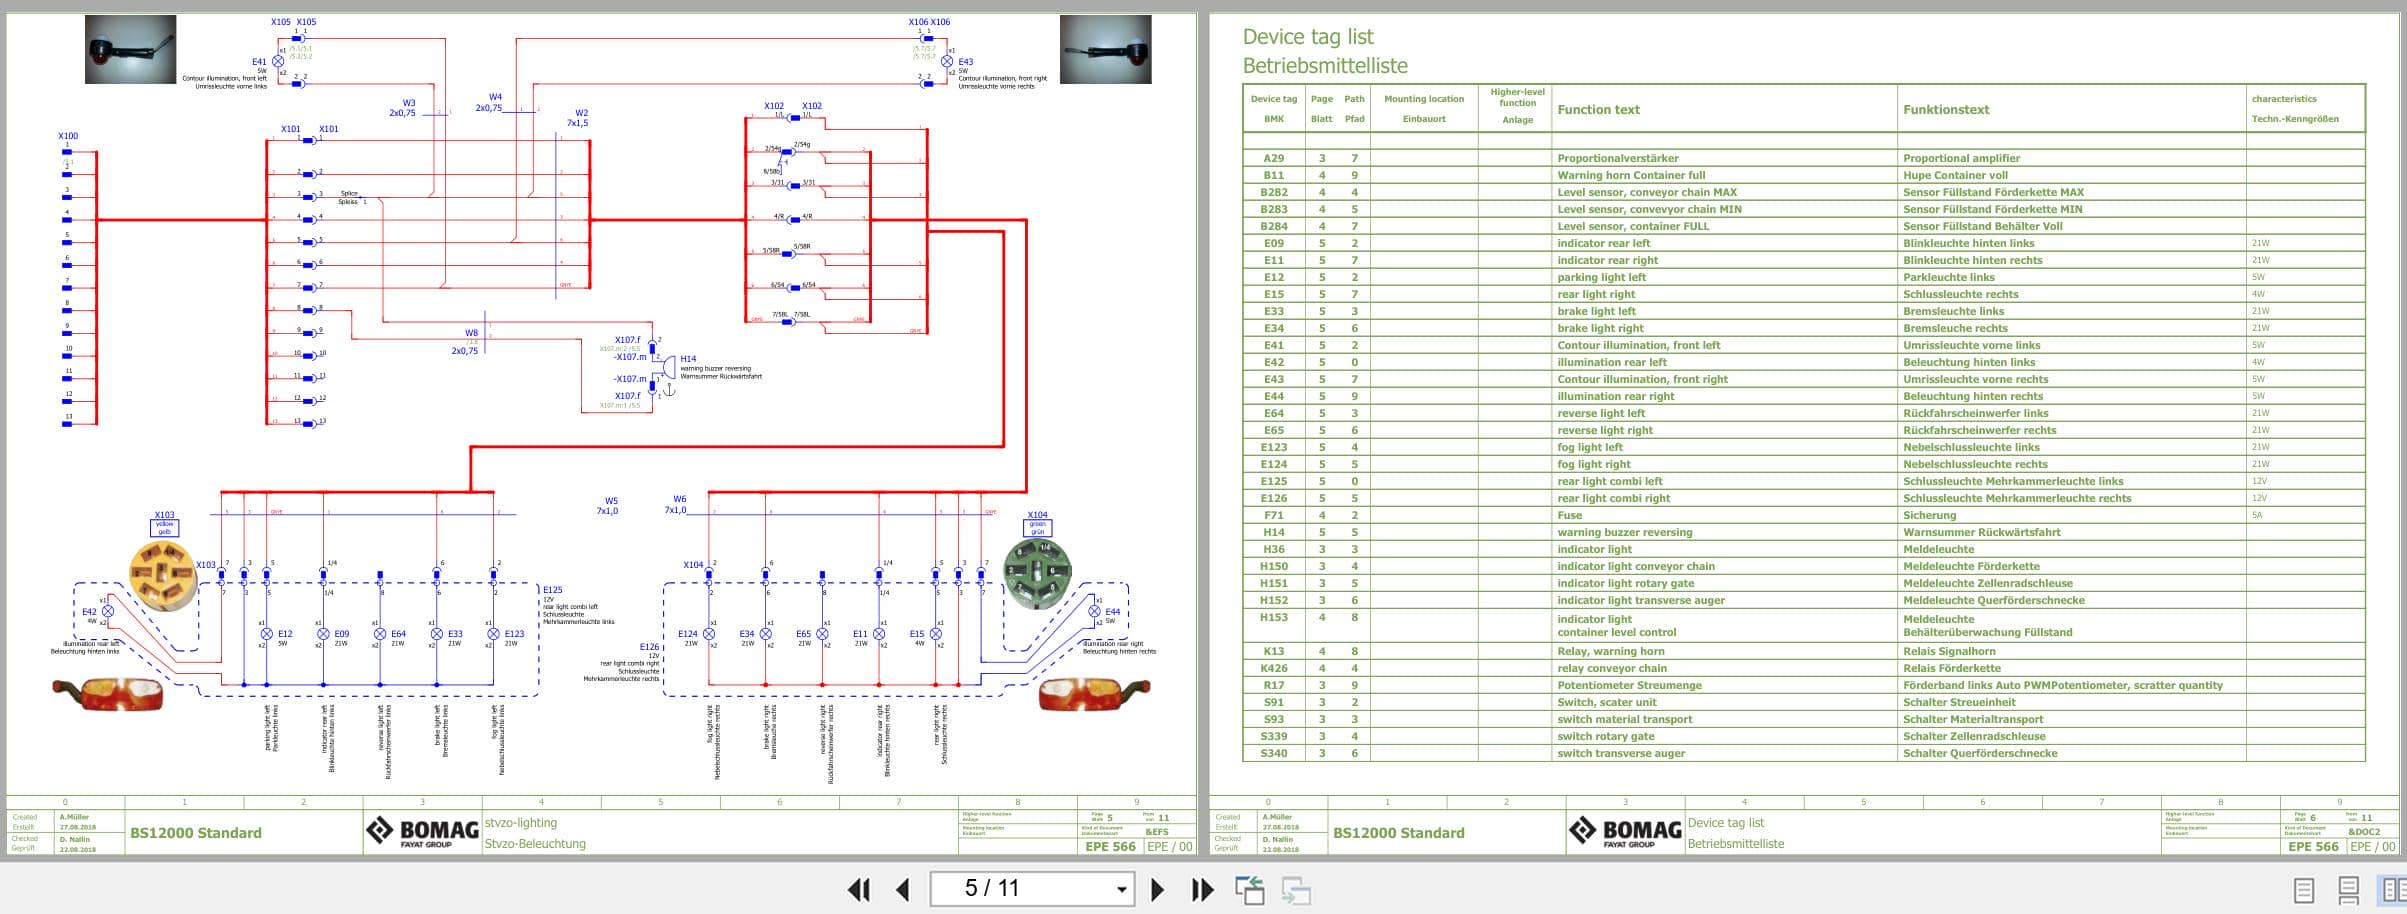Jump to the first page of the document
The image size is (2407, 914).
tap(857, 888)
